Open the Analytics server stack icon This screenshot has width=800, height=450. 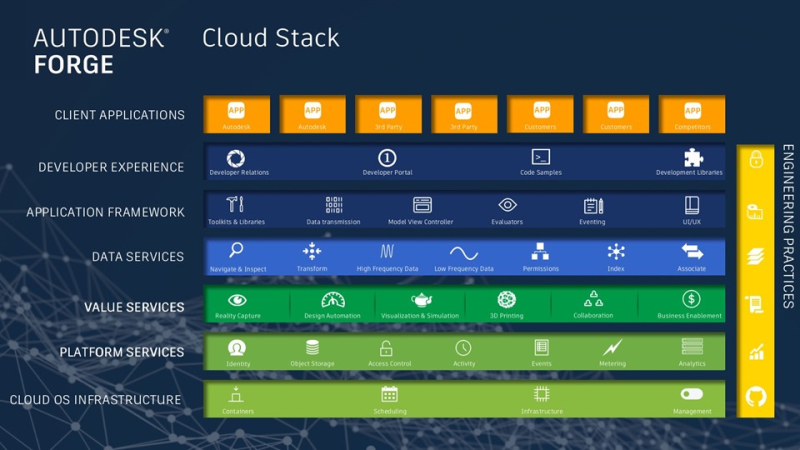click(692, 347)
